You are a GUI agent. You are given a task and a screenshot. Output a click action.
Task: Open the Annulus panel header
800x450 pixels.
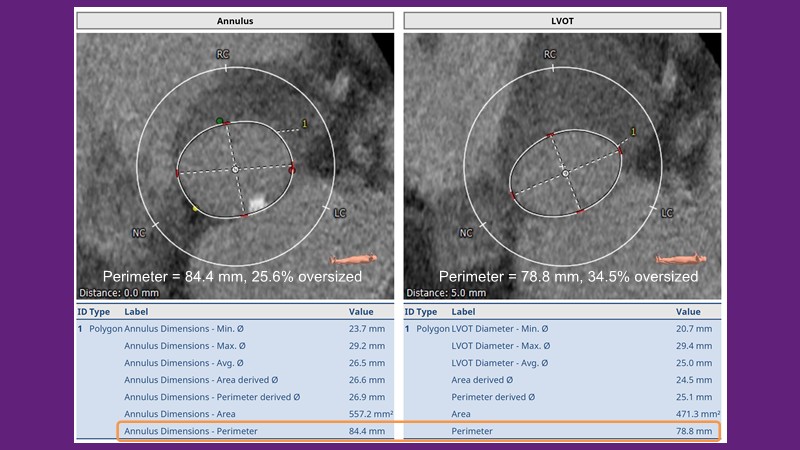[x=235, y=20]
